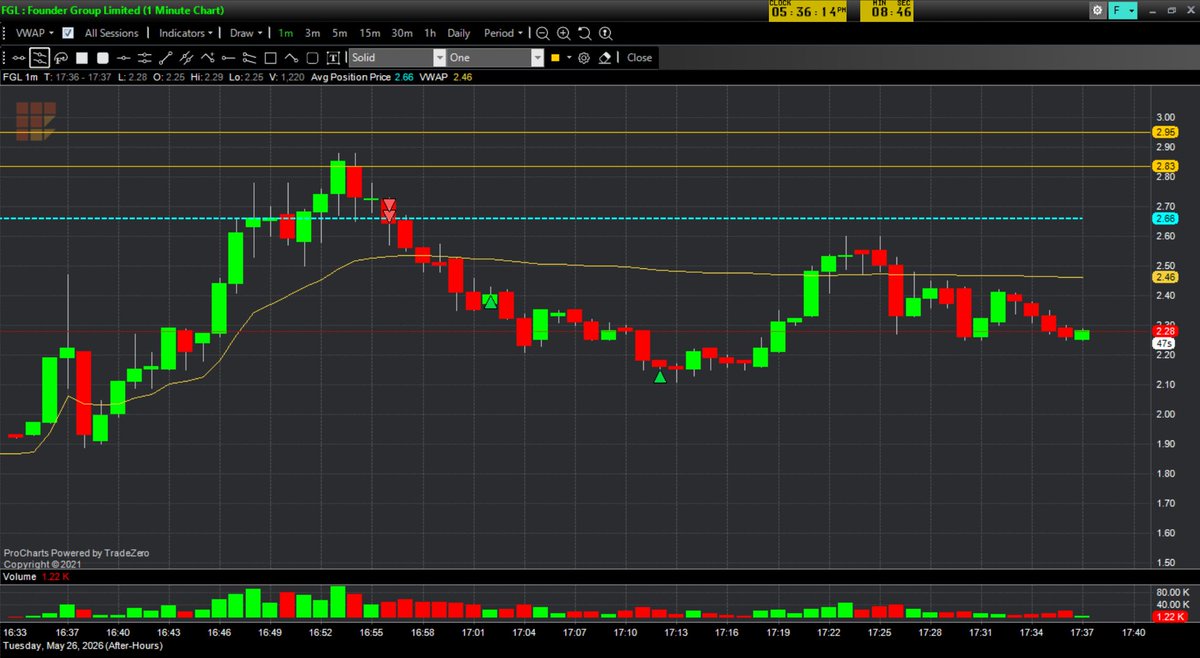
Task: Click Close on the drawing toolbar
Action: coord(640,58)
